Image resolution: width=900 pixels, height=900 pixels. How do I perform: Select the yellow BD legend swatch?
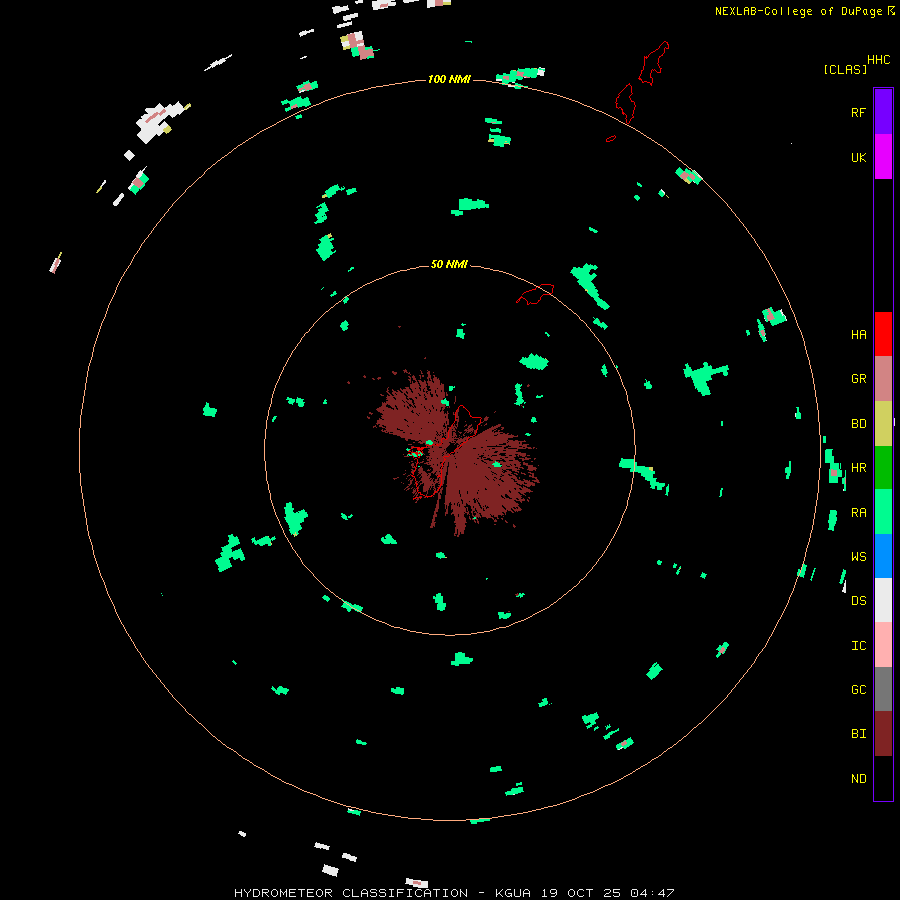[x=883, y=424]
